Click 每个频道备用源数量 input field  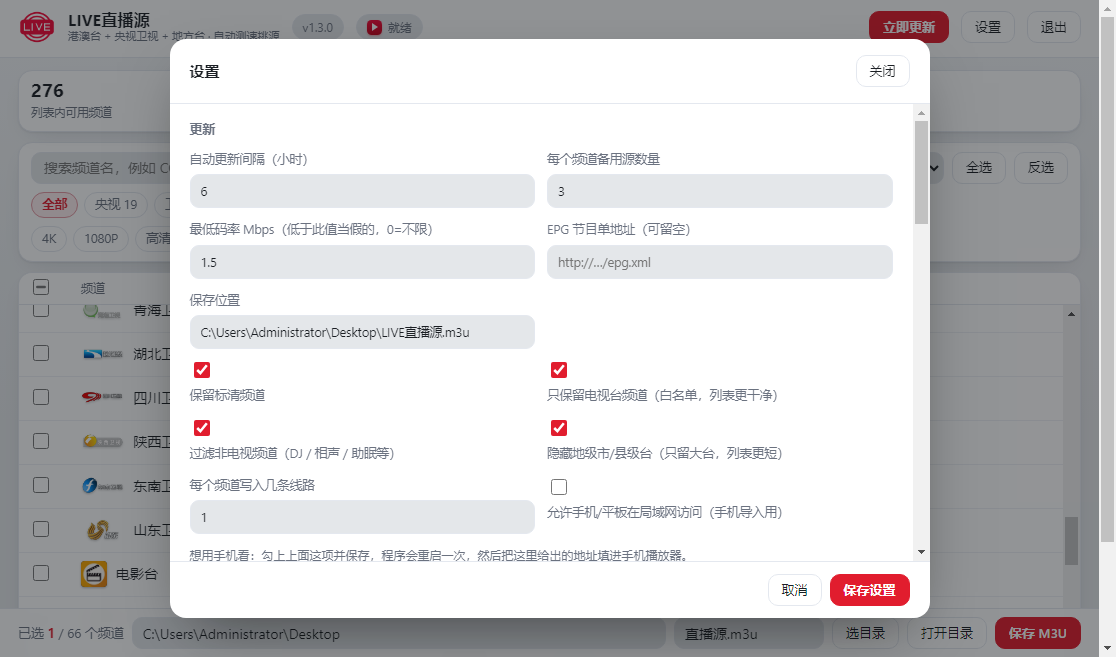pyautogui.click(x=720, y=191)
